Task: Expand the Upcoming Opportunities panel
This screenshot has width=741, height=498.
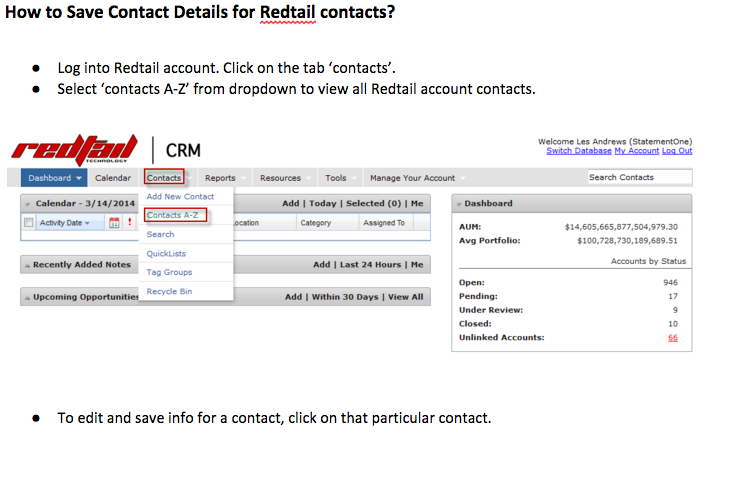Action: (x=27, y=298)
